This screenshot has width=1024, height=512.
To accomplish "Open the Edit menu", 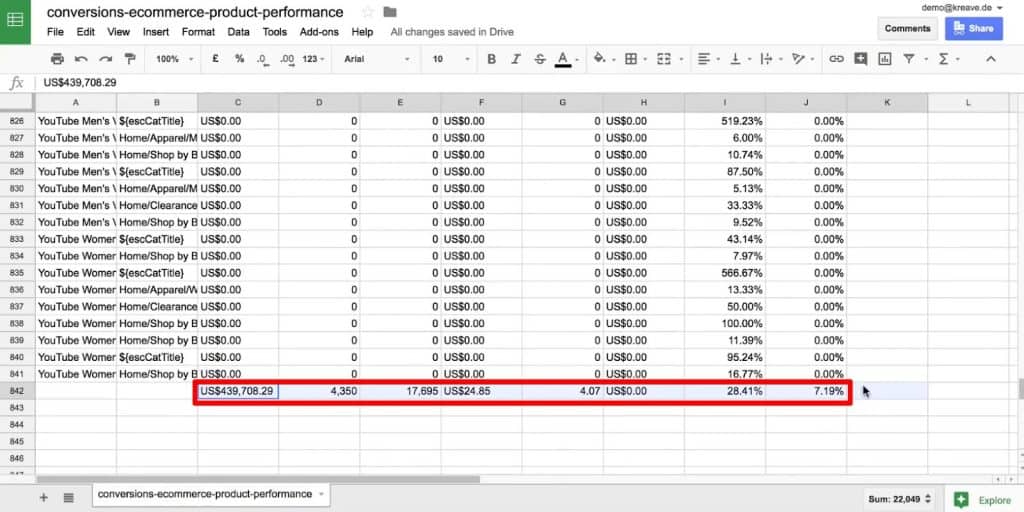I will 86,32.
